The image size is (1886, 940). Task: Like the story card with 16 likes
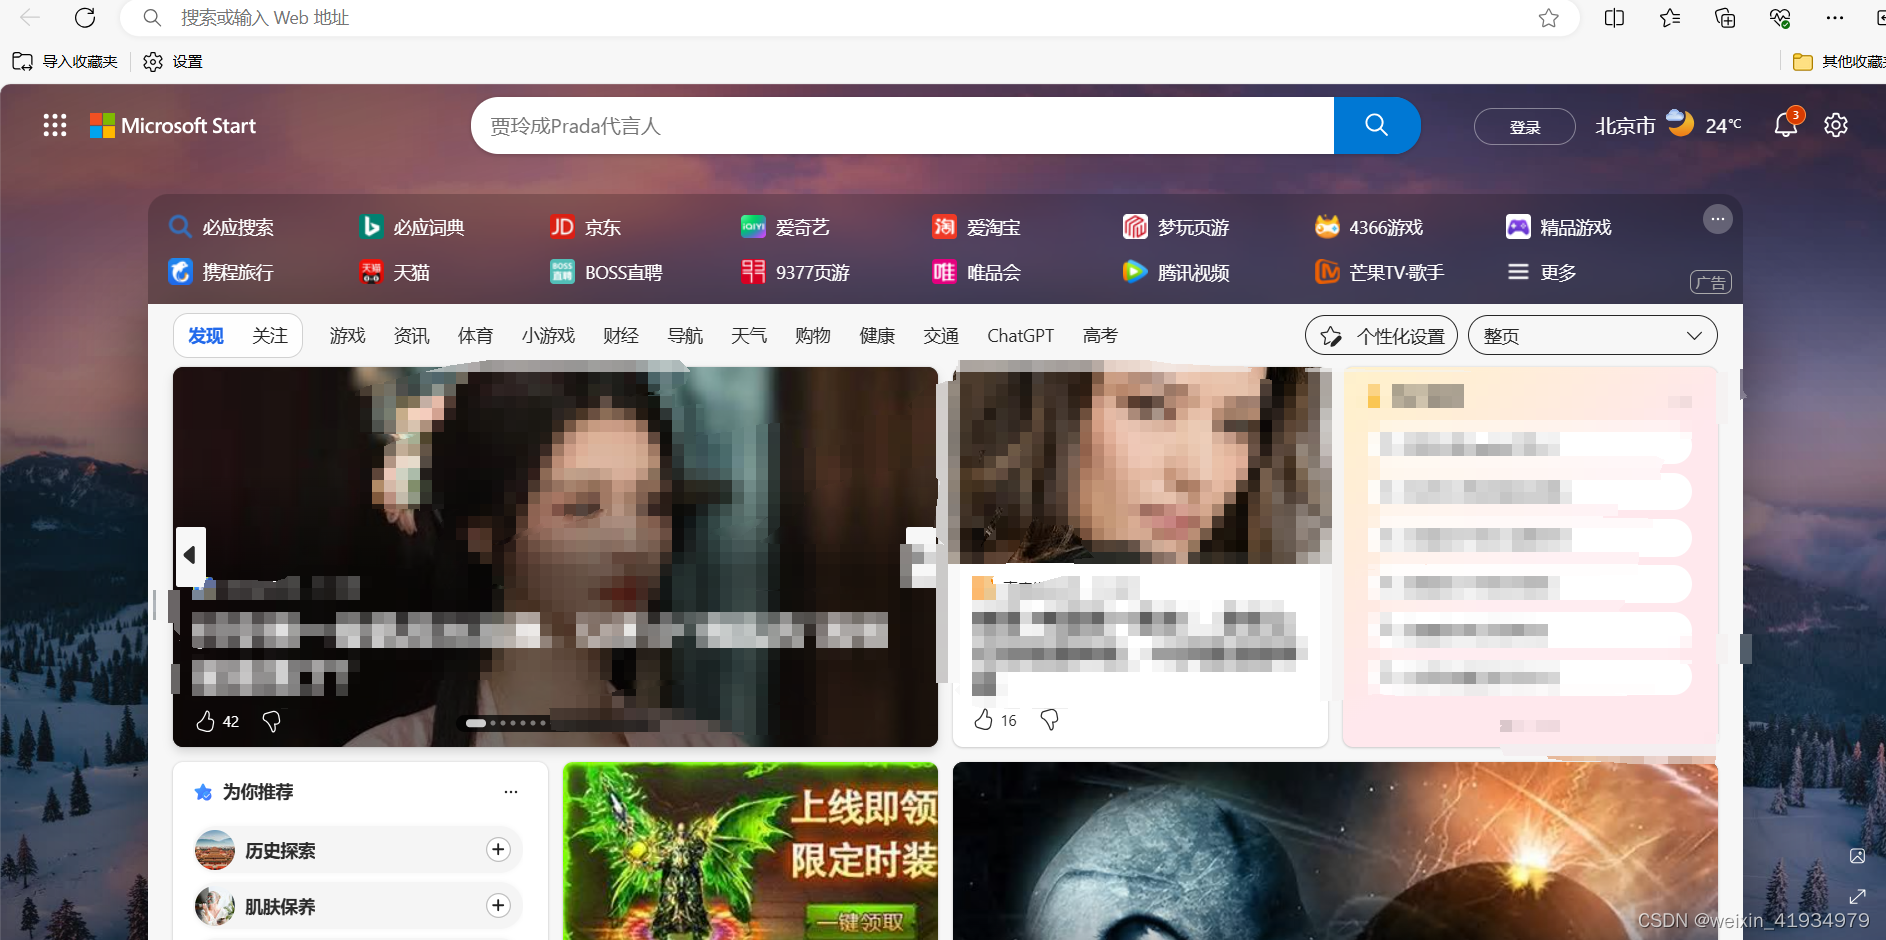(x=984, y=720)
